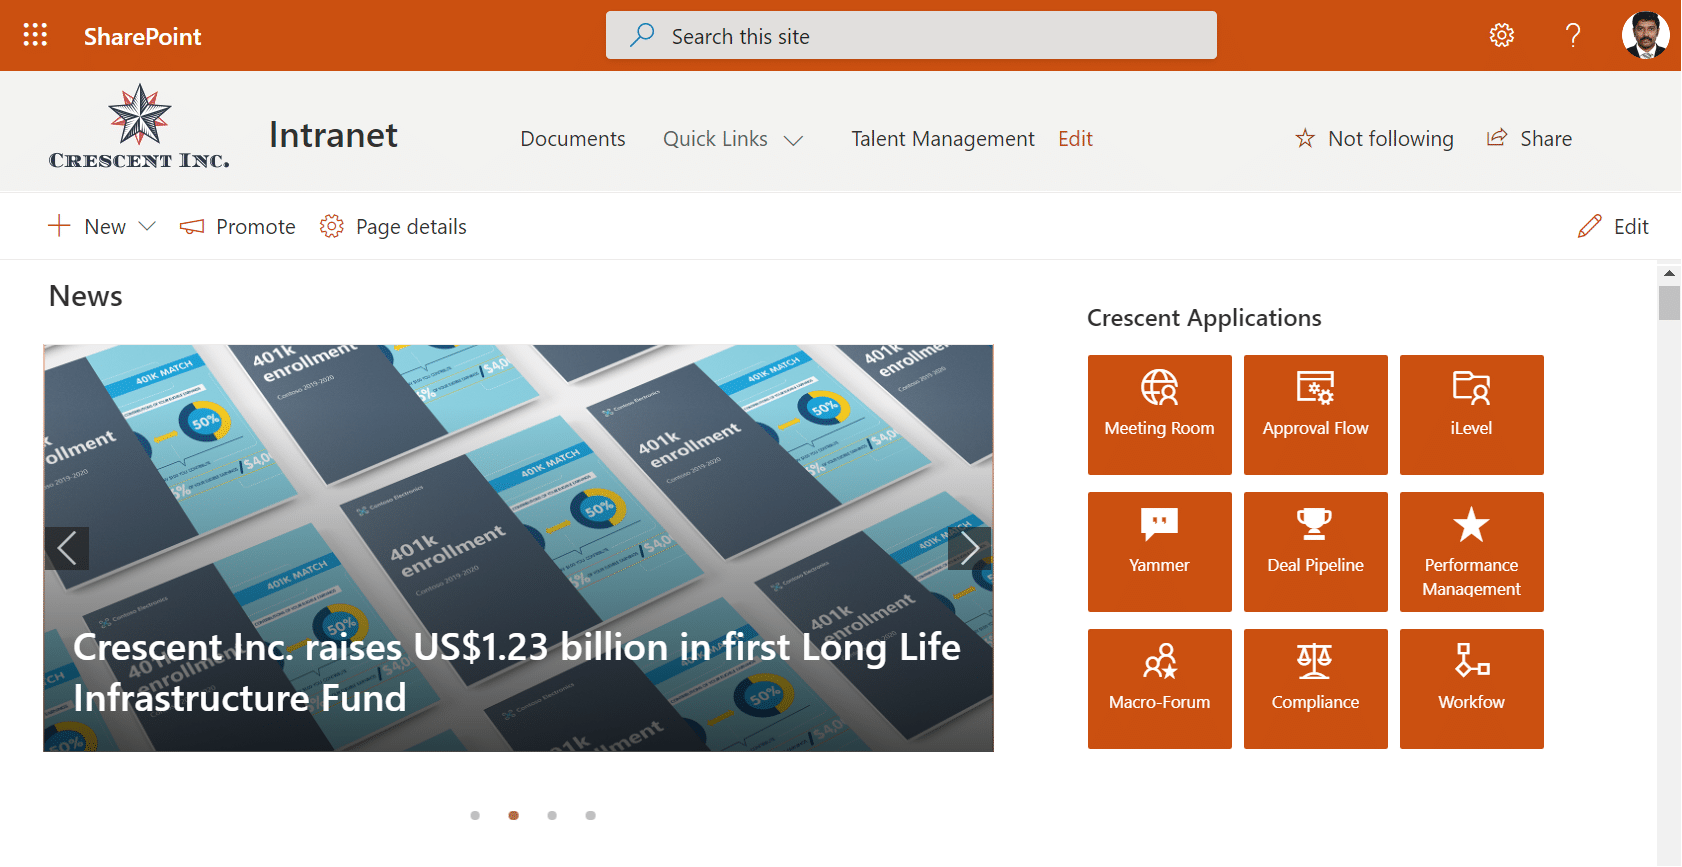Viewport: 1682px width, 867px height.
Task: Open the Crescent Inc. raises US$1.23 billion headline
Action: (517, 672)
